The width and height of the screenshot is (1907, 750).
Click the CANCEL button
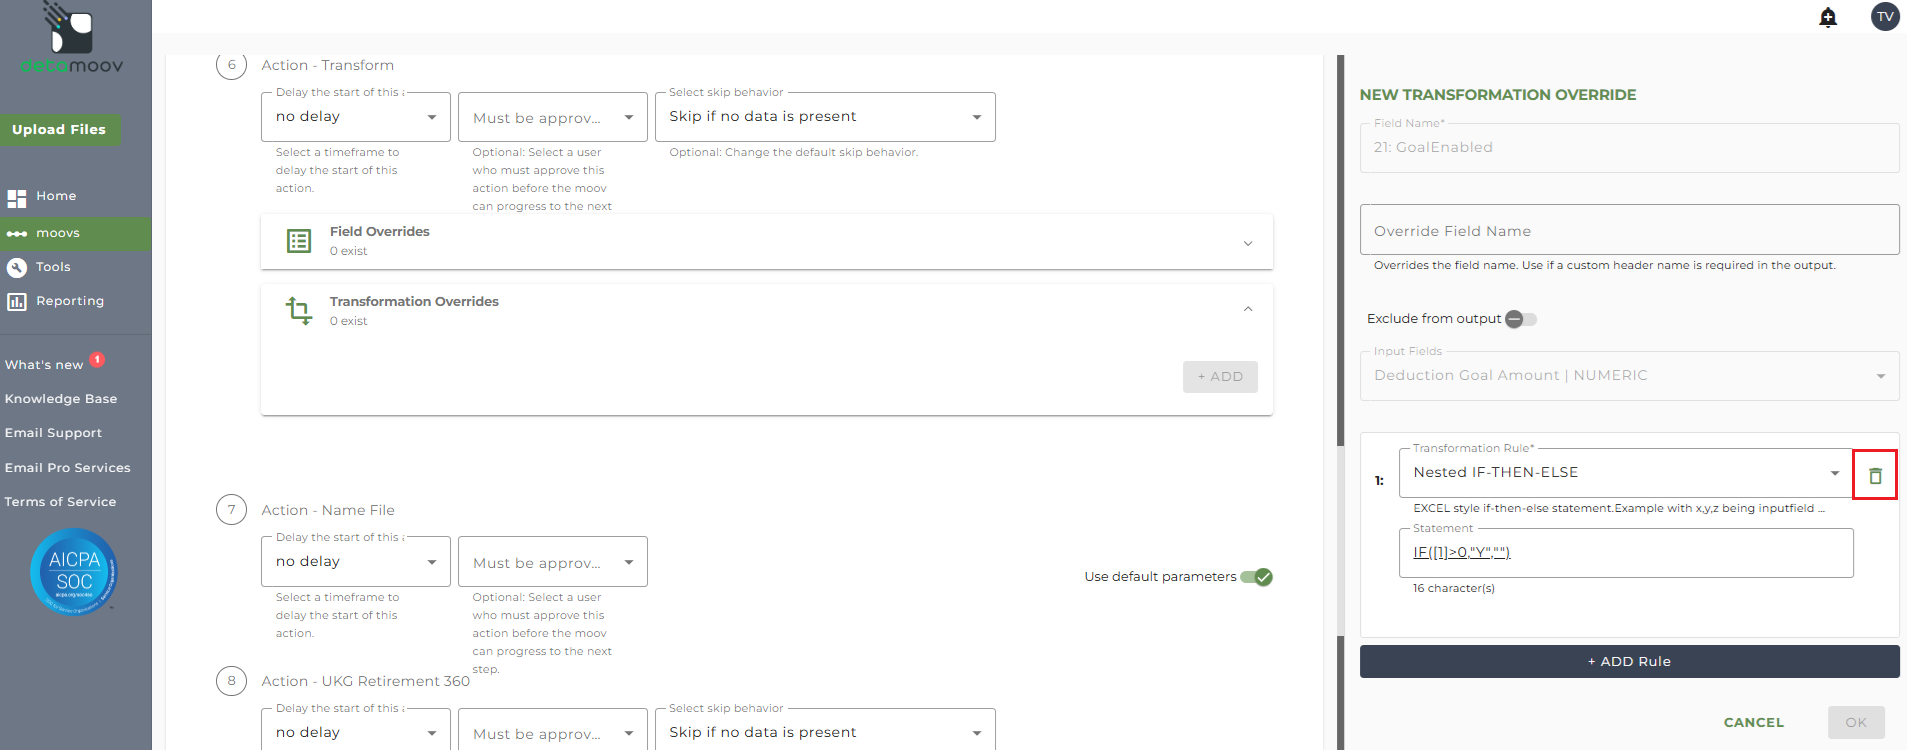(1753, 722)
